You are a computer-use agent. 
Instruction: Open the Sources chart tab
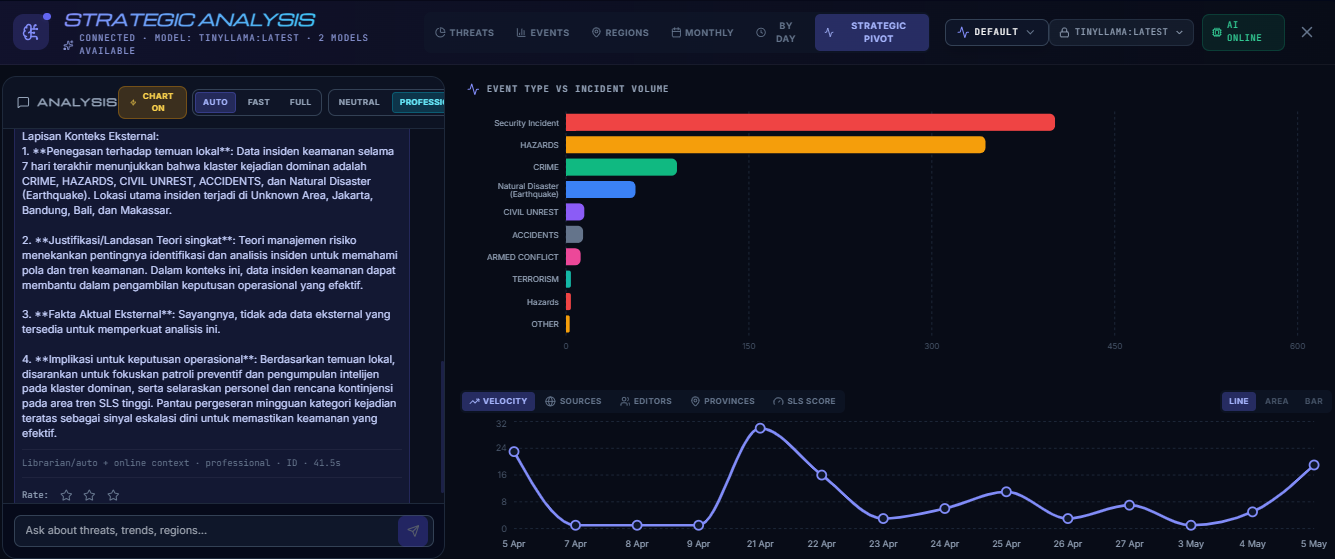pos(574,401)
